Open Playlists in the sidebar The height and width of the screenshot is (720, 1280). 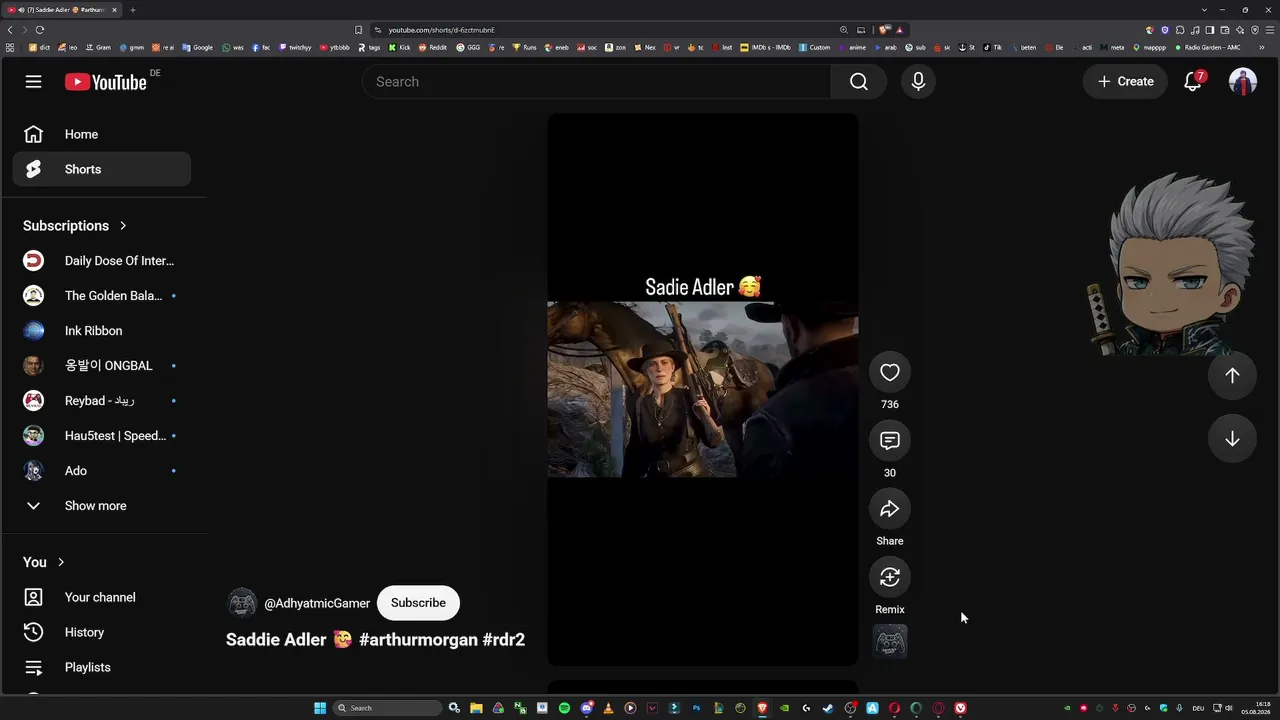pyautogui.click(x=102, y=667)
